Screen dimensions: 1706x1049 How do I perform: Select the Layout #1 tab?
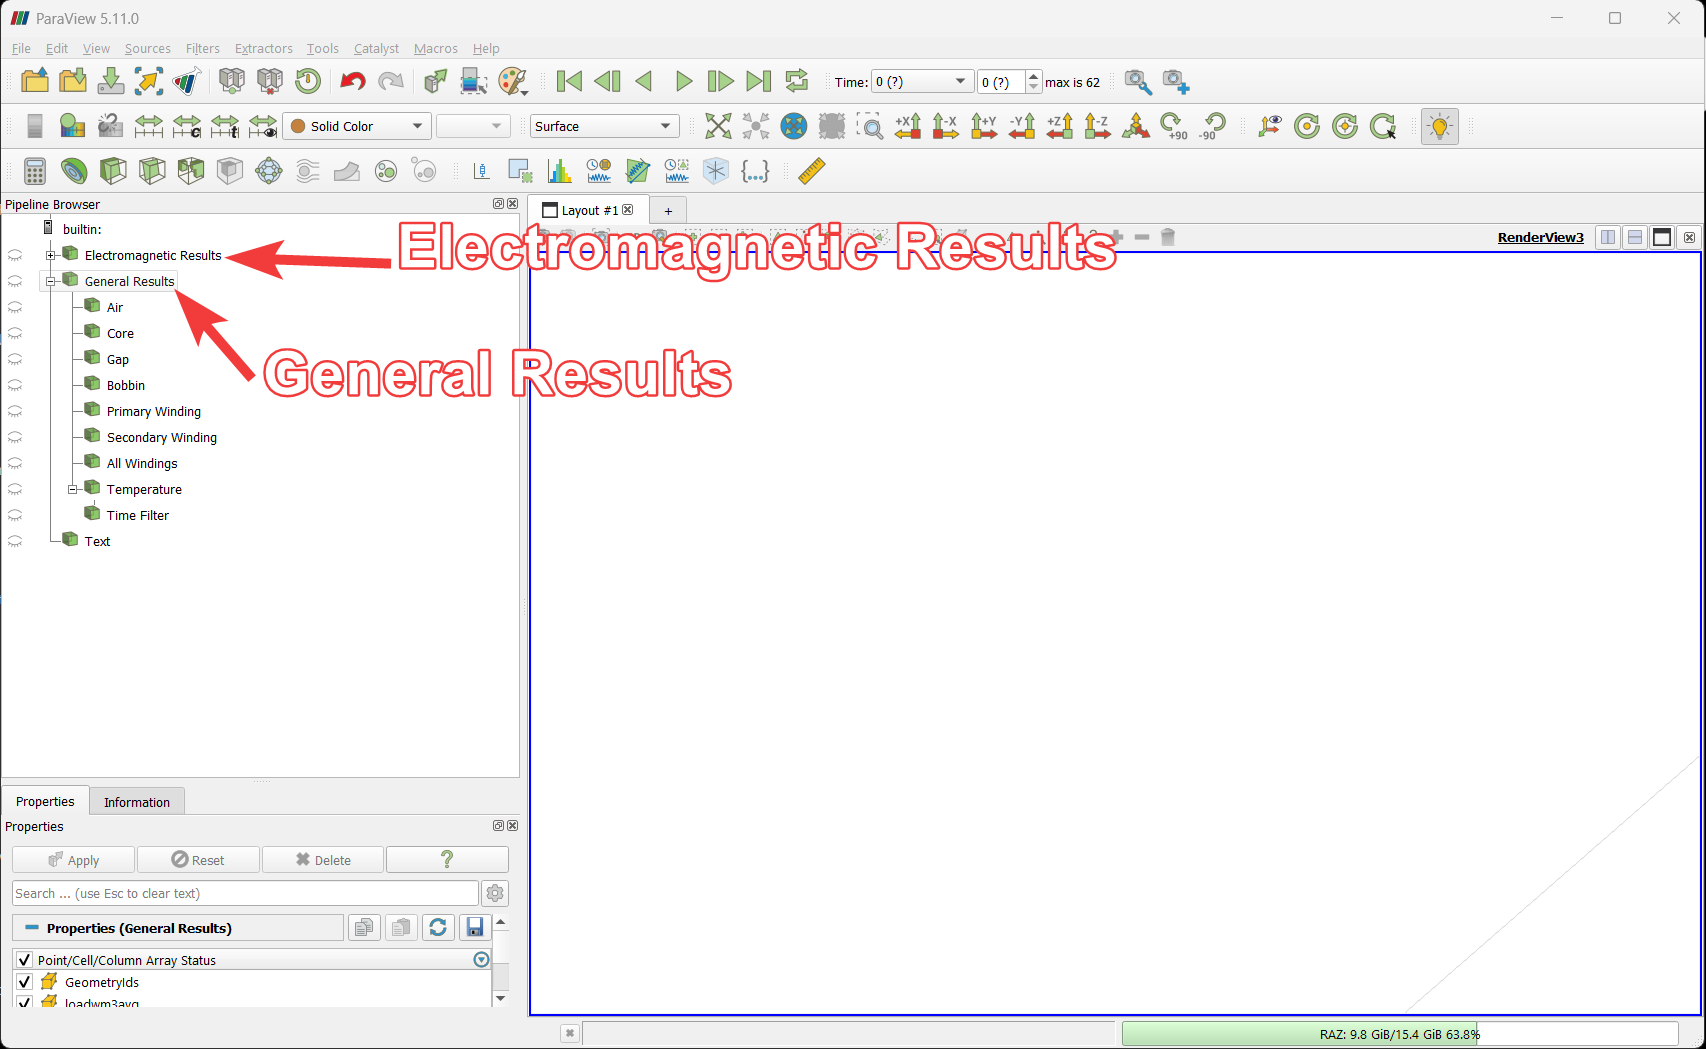(x=588, y=210)
